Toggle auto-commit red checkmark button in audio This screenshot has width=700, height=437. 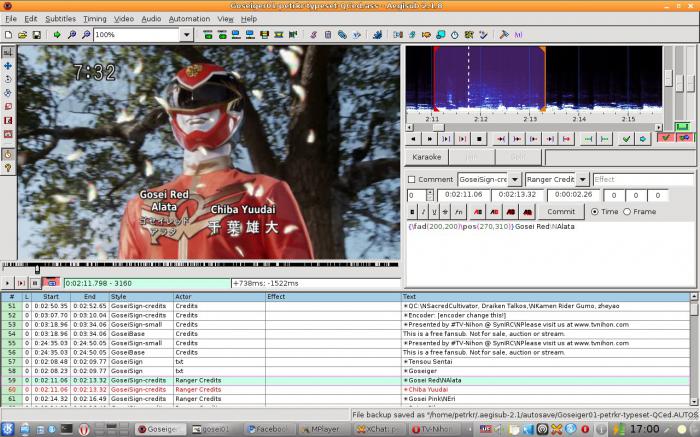[666, 138]
